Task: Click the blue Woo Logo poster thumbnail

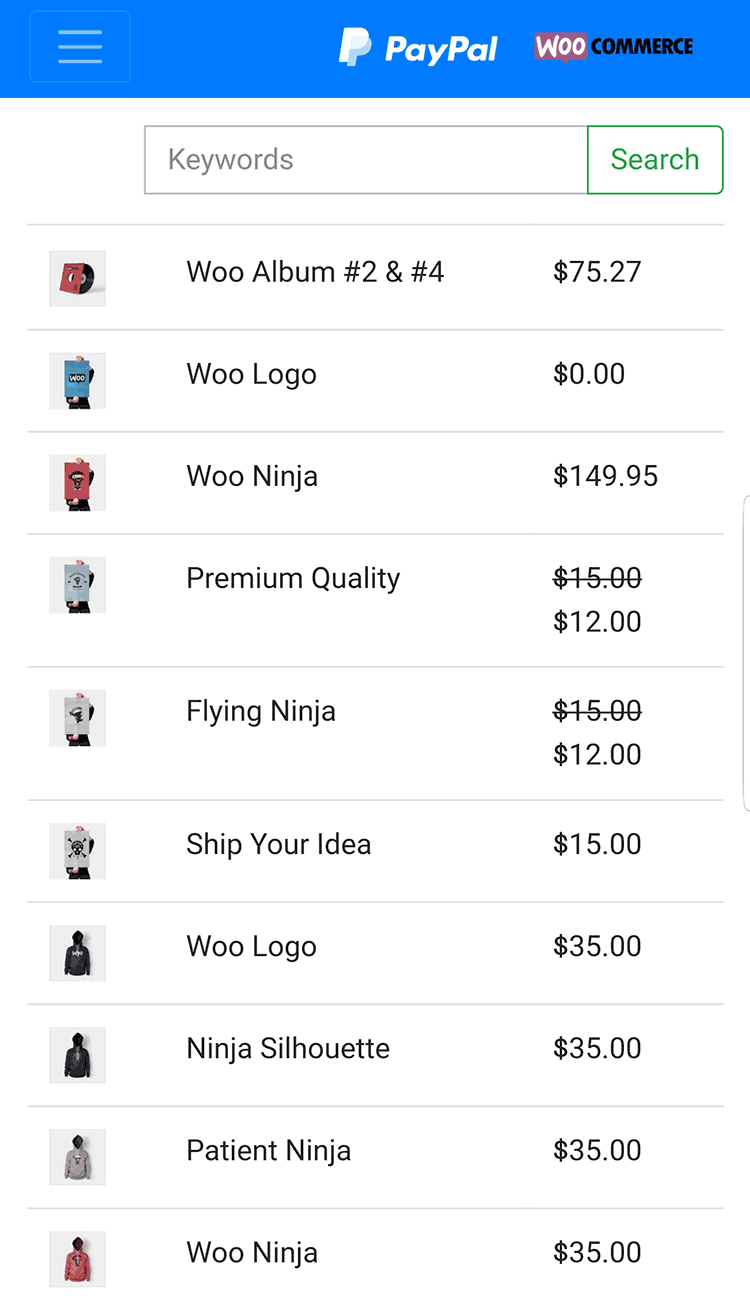Action: [x=77, y=380]
